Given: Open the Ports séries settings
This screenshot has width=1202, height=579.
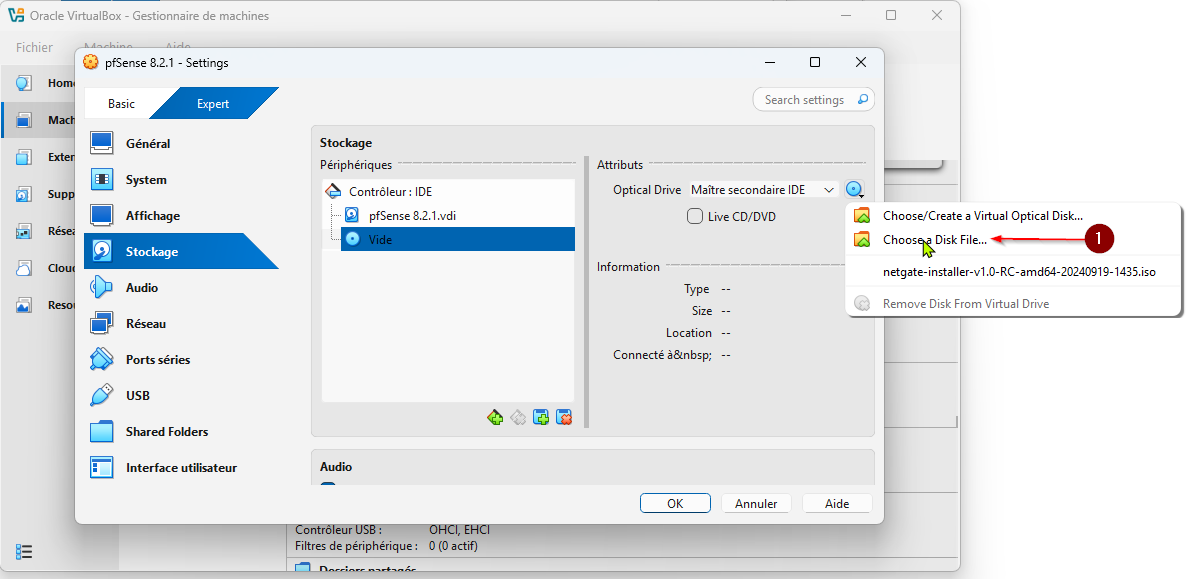Looking at the screenshot, I should pos(157,360).
